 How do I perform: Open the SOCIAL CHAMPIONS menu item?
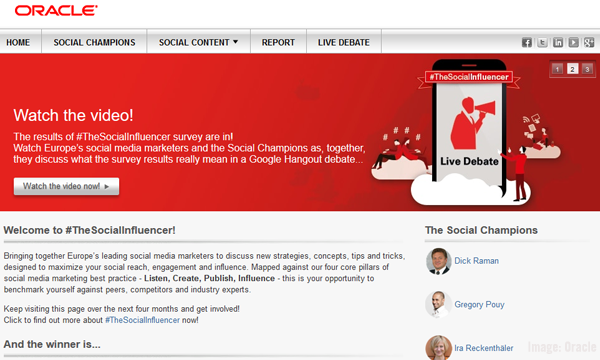[x=94, y=42]
